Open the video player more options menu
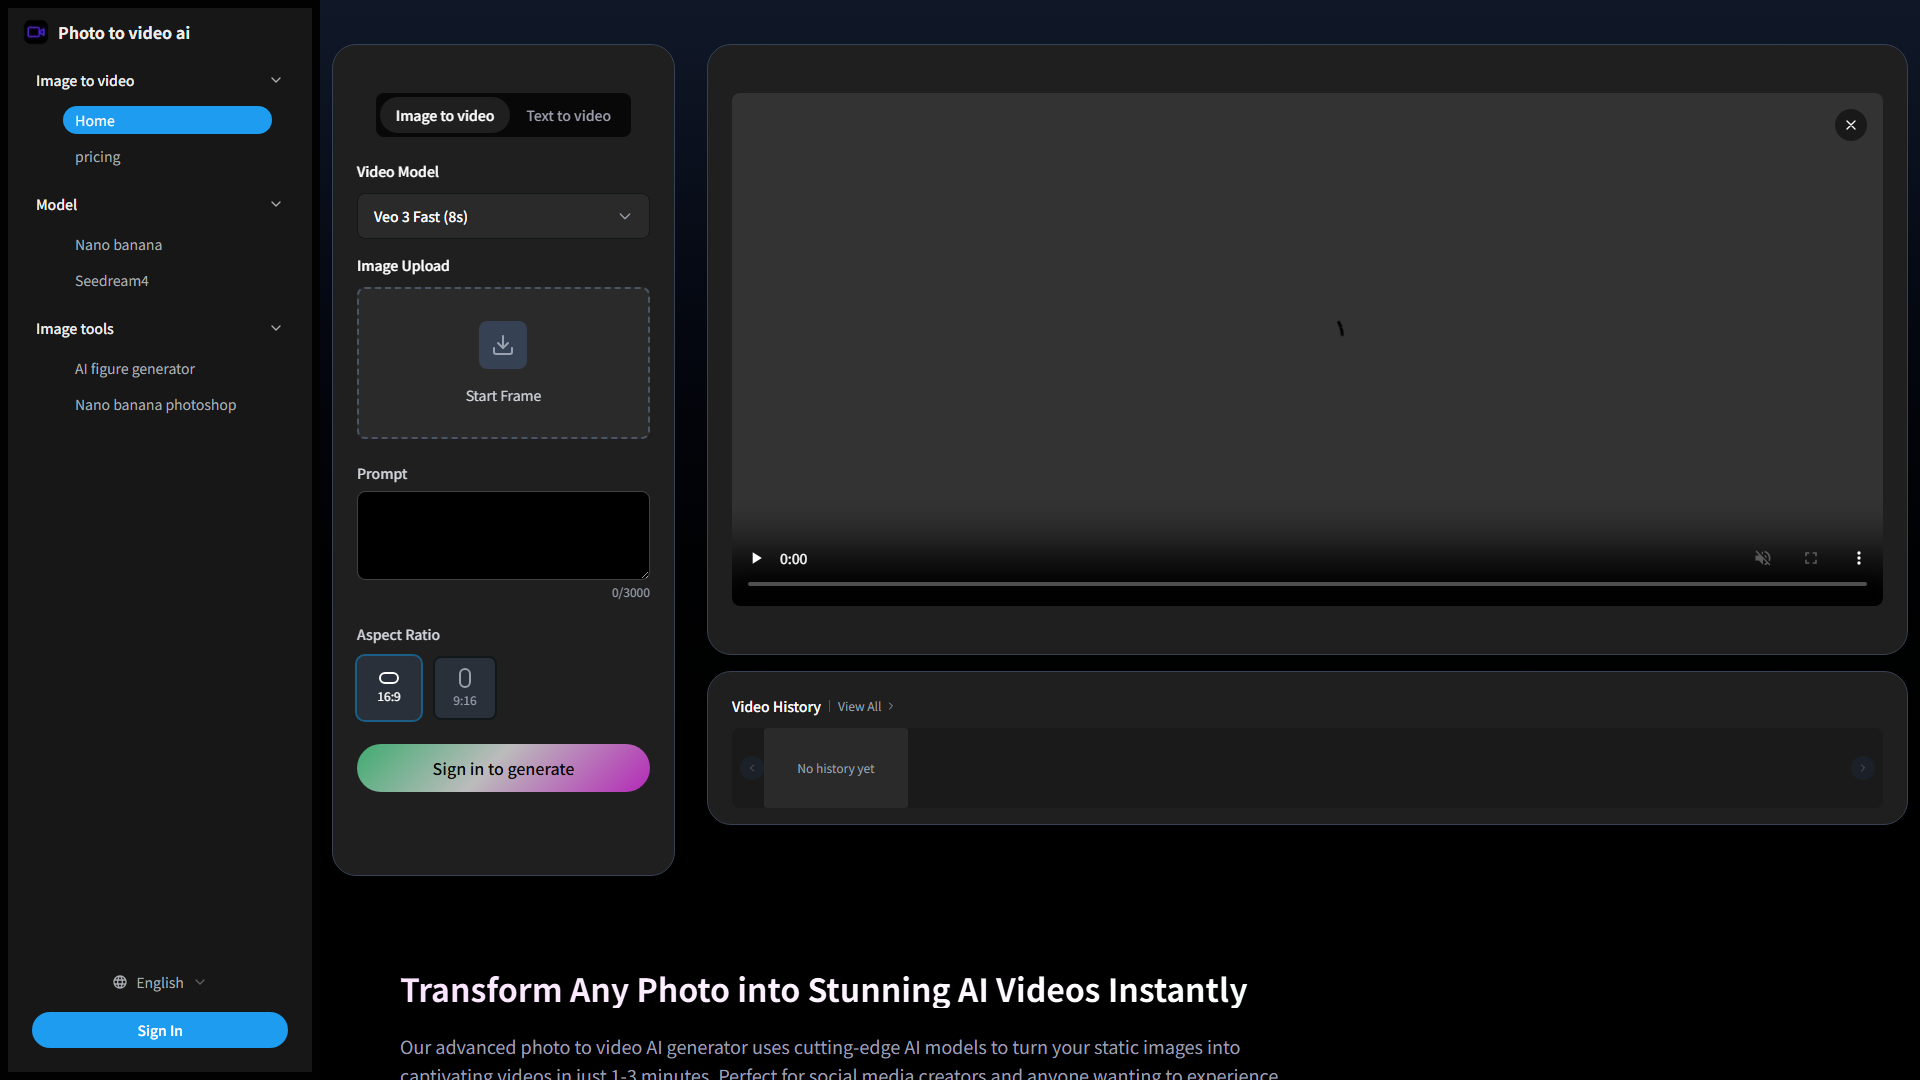 (1859, 558)
